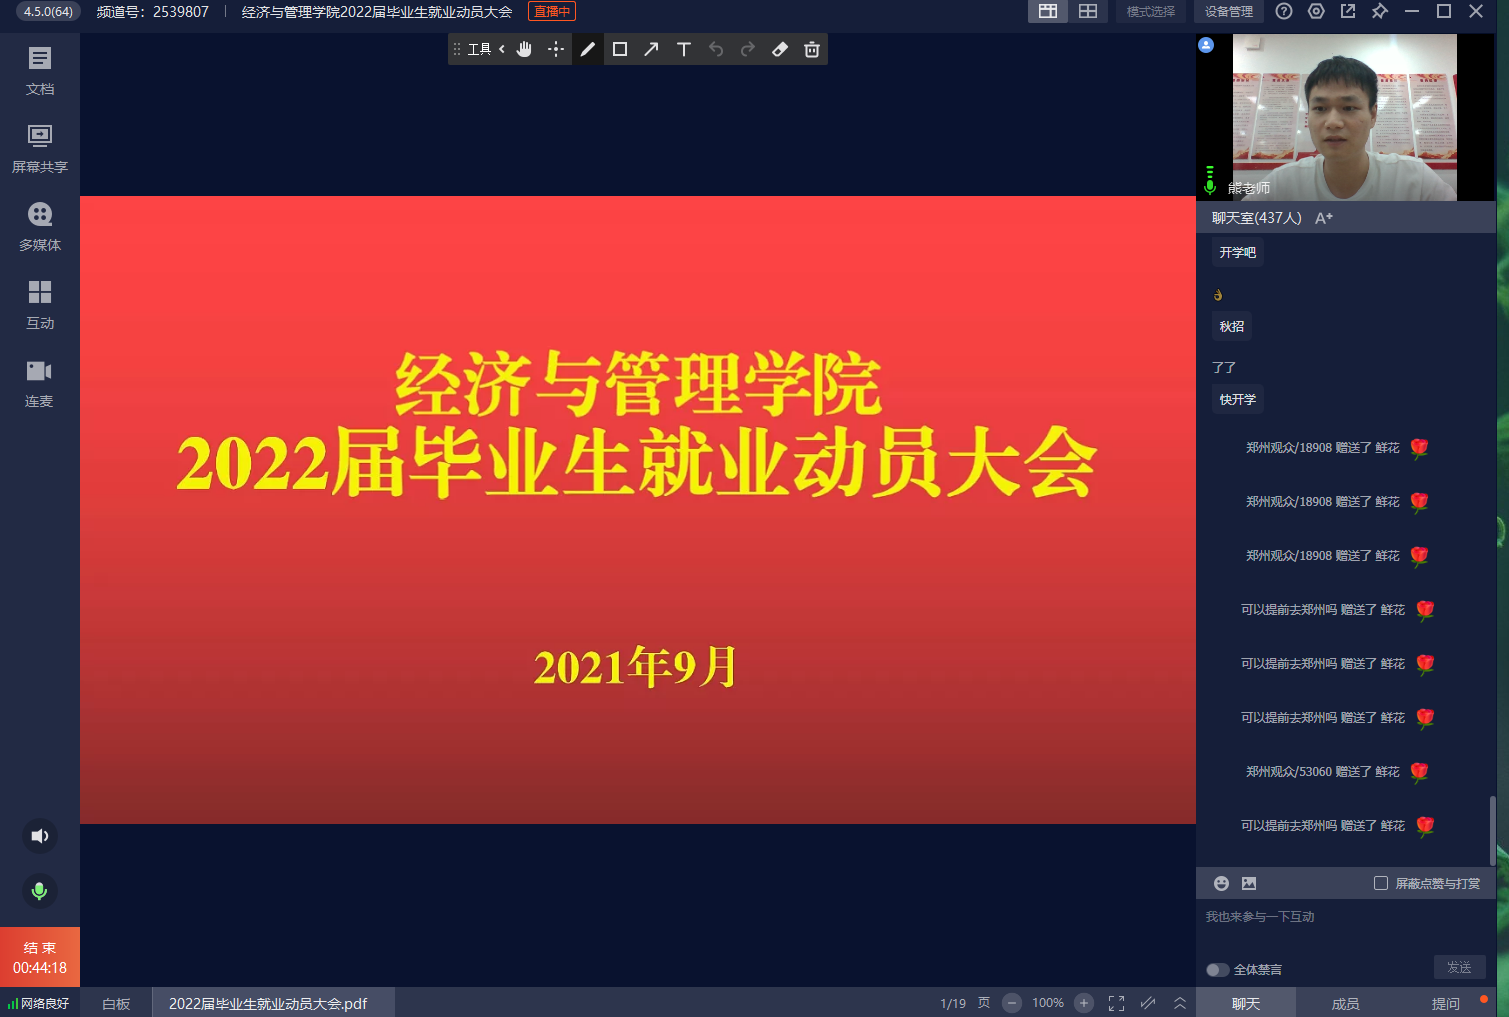Mute the microphone button
This screenshot has height=1017, width=1509.
40,890
